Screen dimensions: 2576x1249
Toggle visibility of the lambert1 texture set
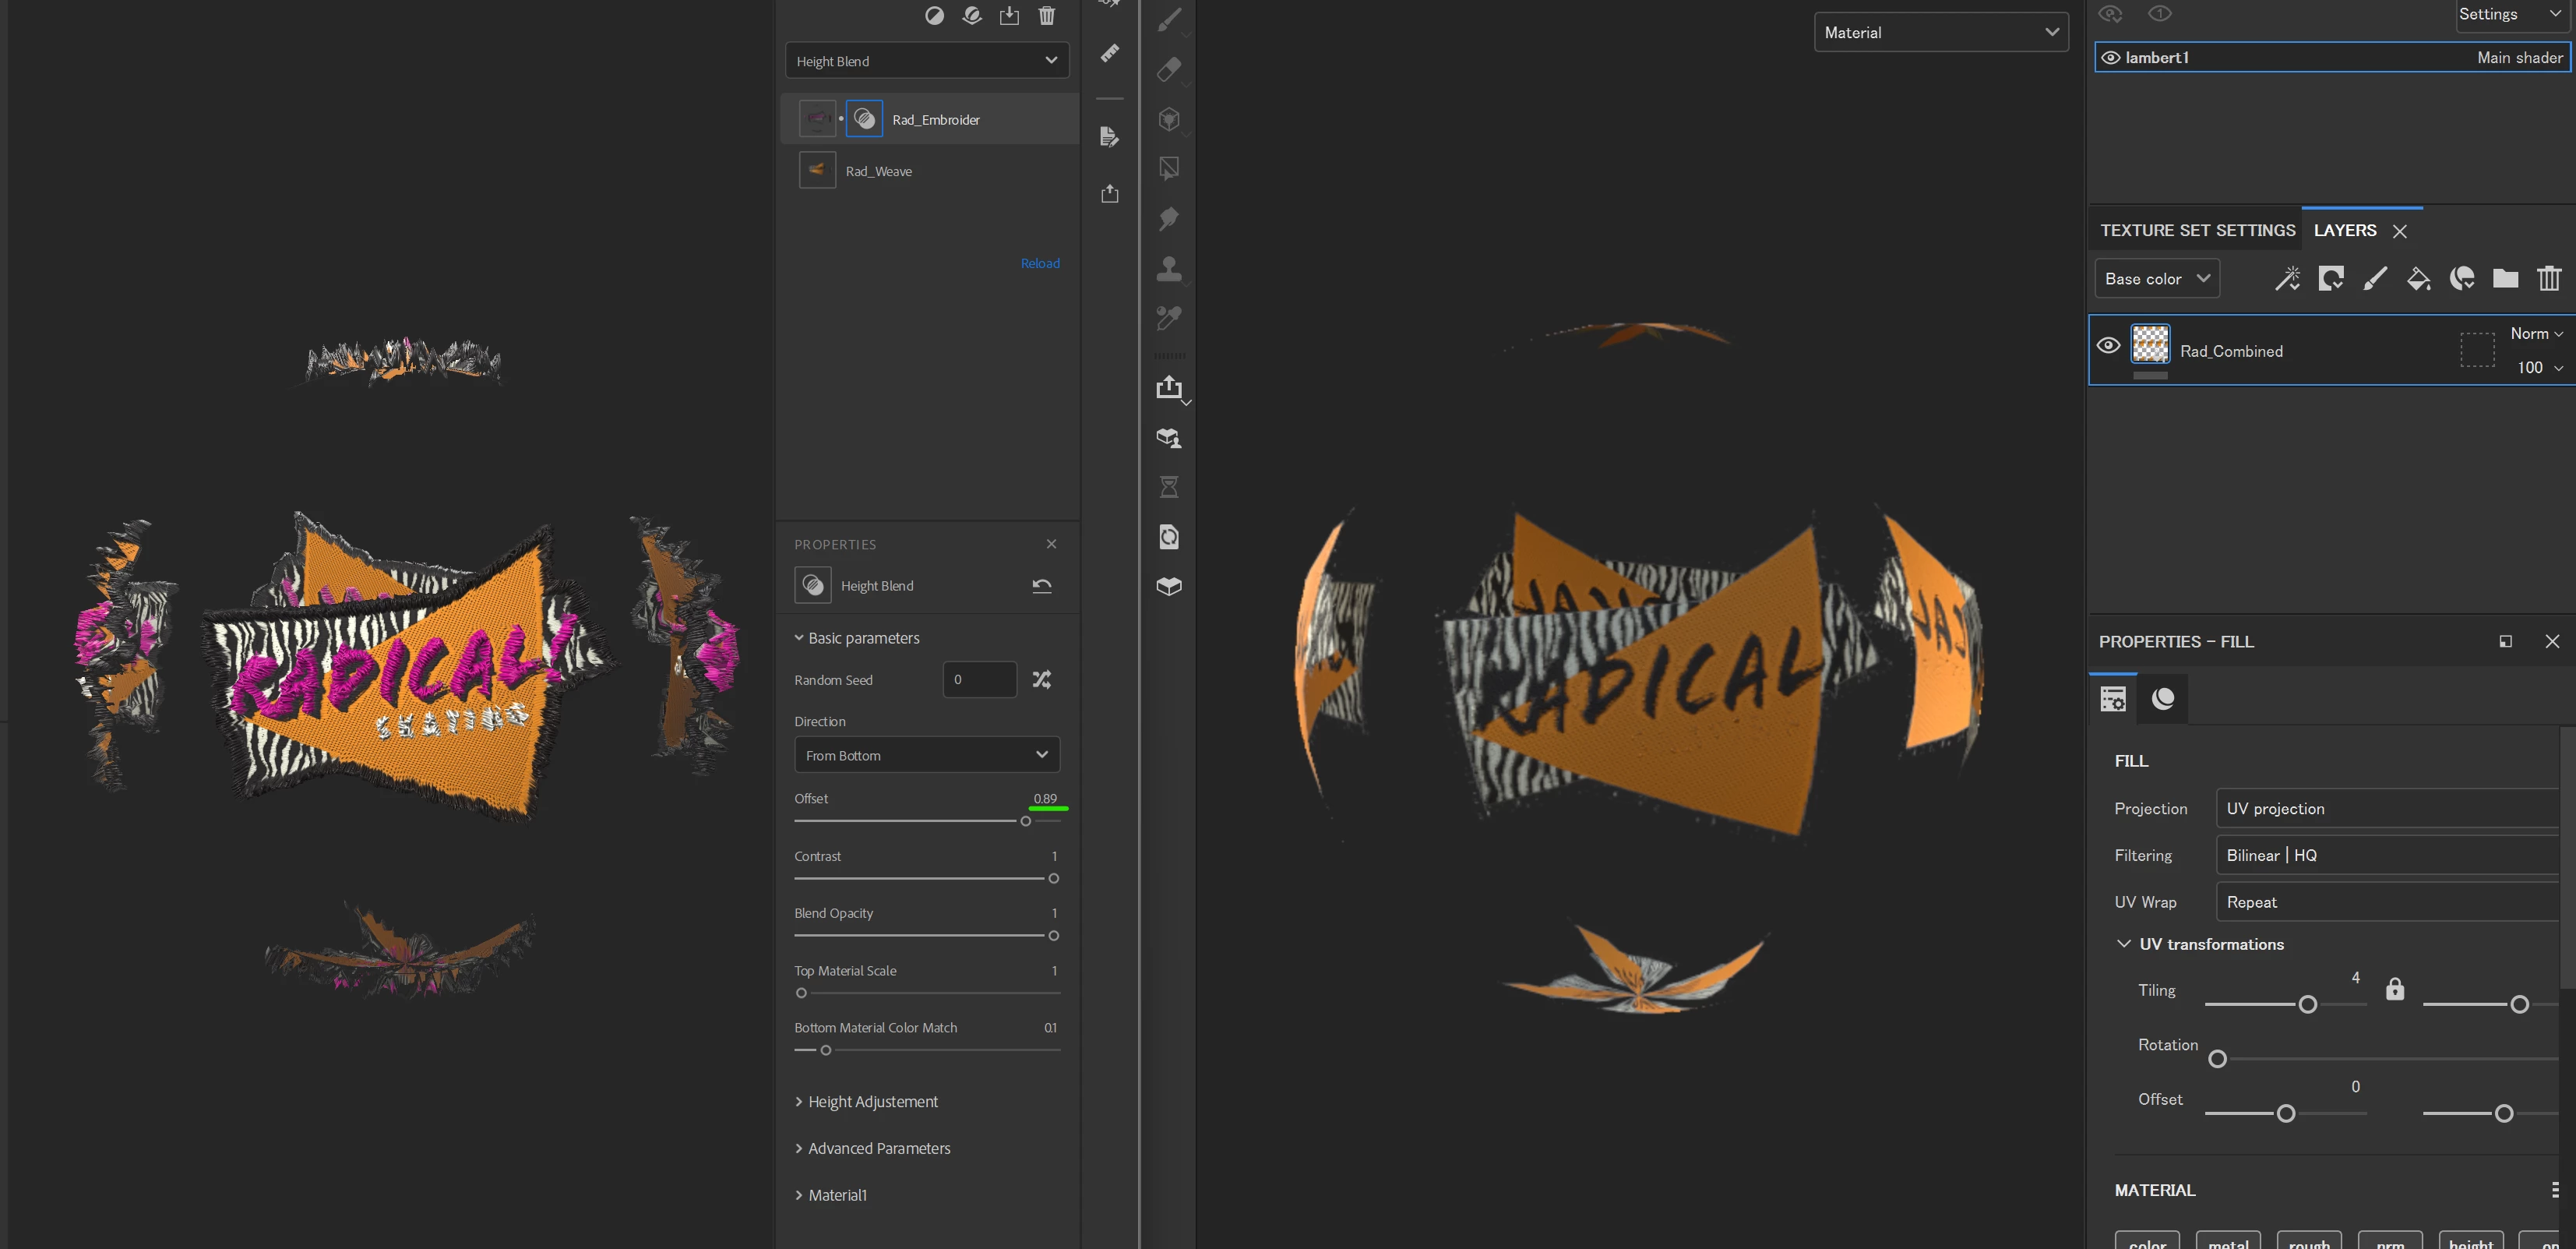point(2110,58)
